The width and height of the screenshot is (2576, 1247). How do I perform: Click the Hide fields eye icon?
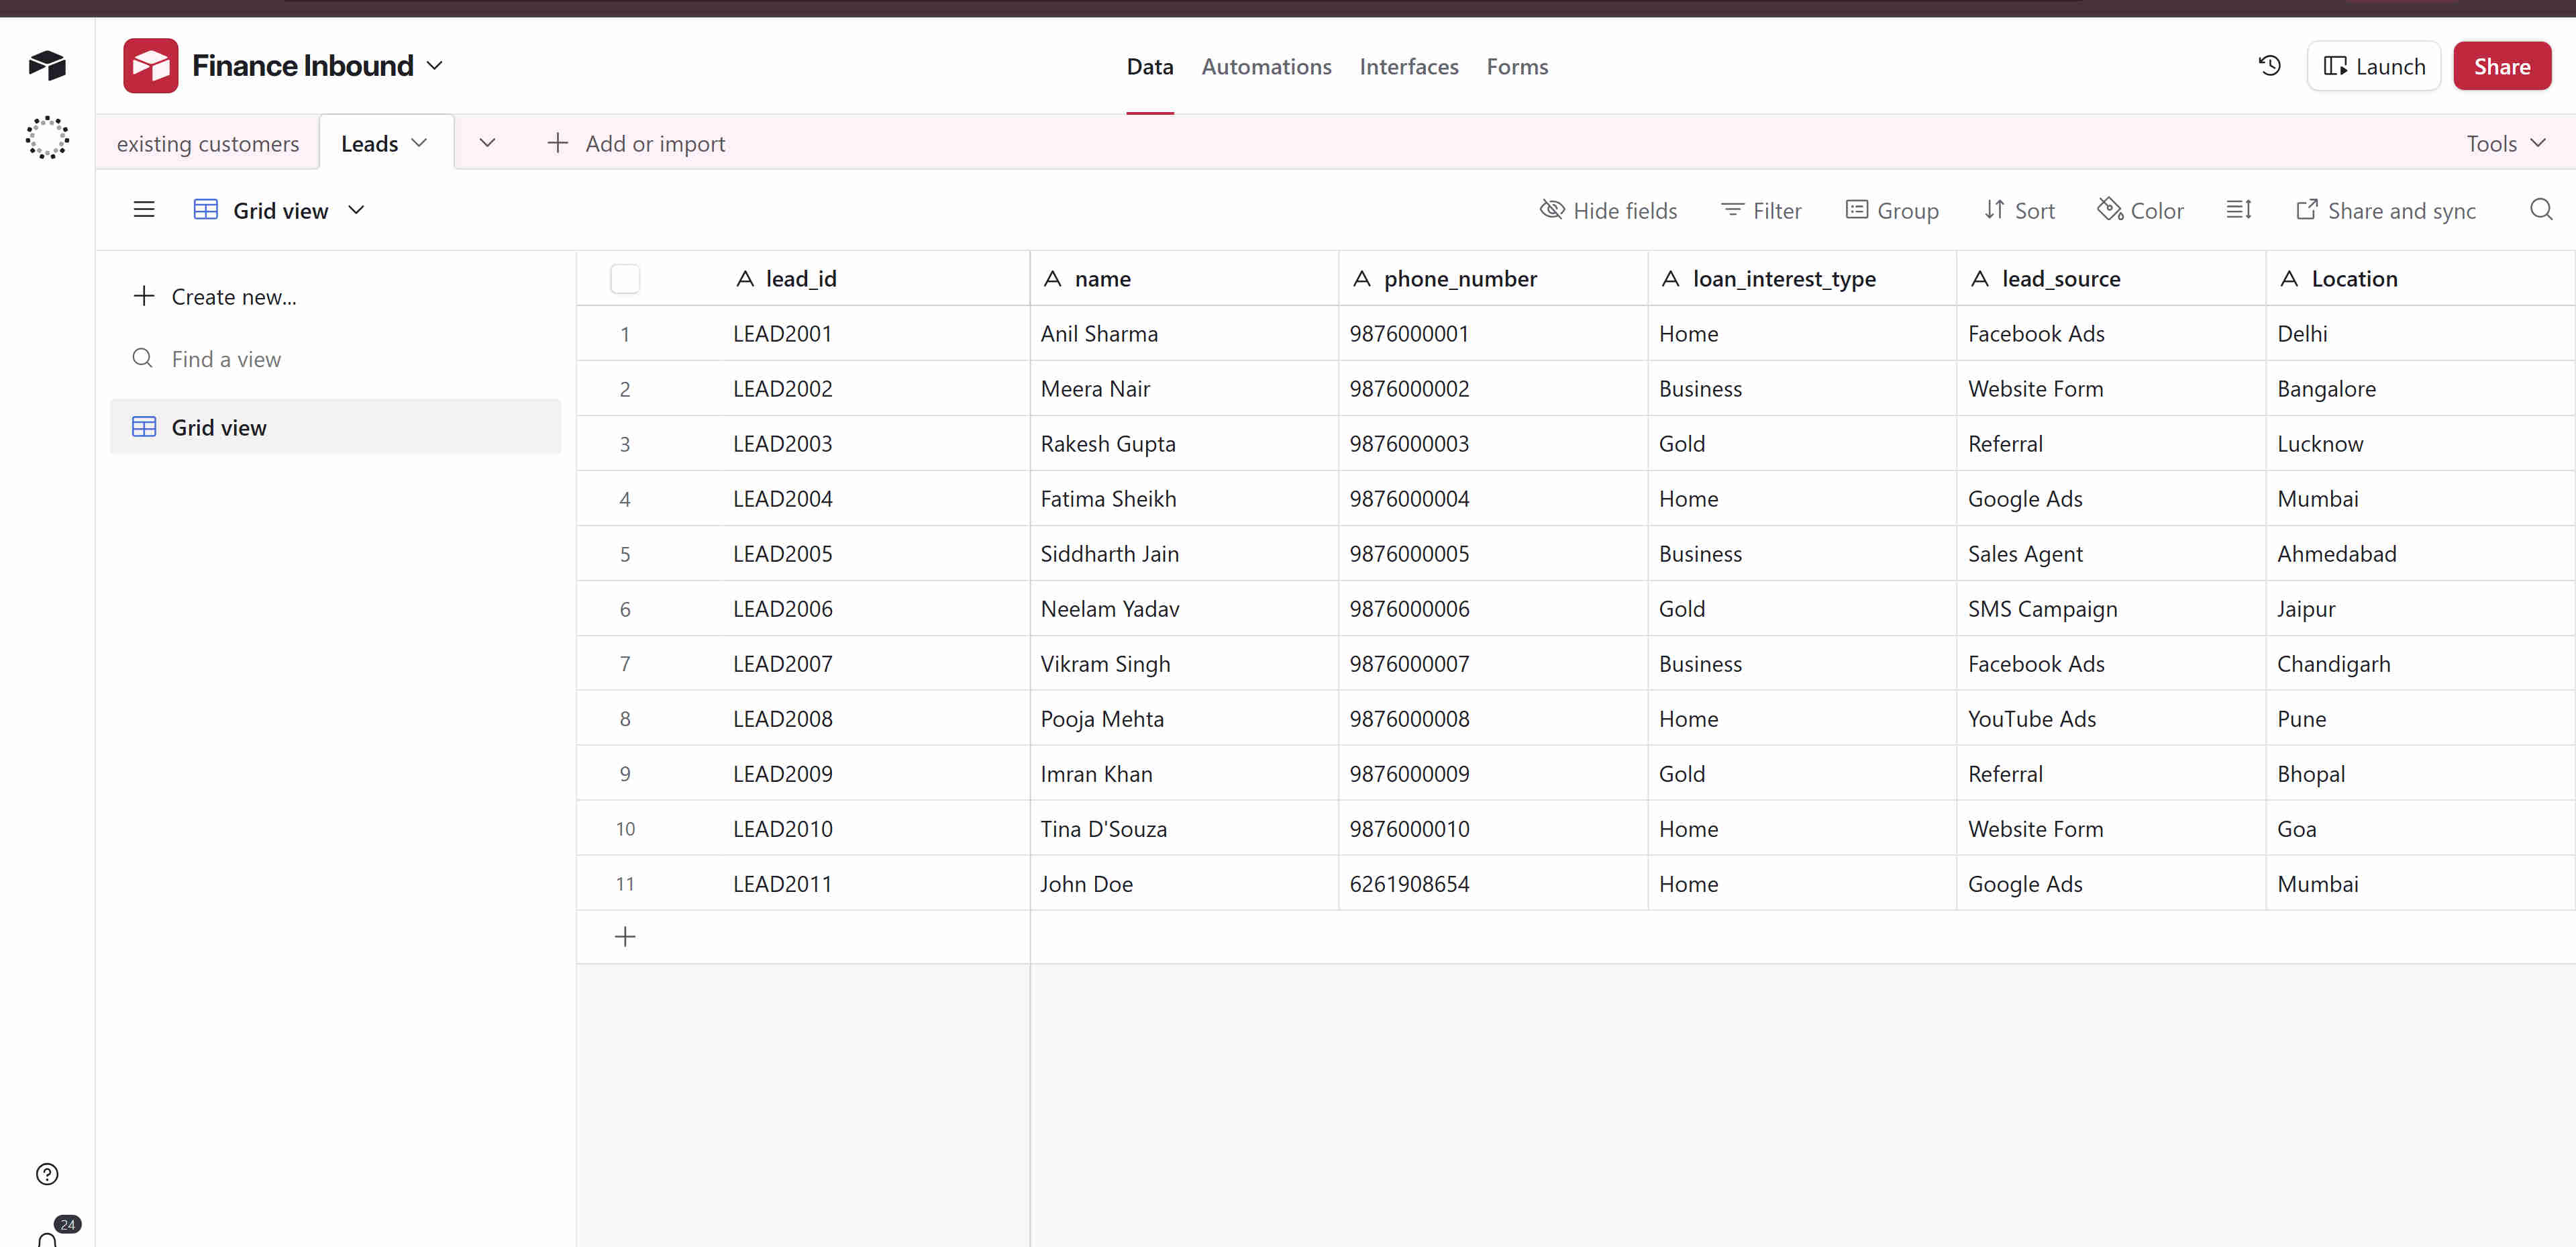1551,210
